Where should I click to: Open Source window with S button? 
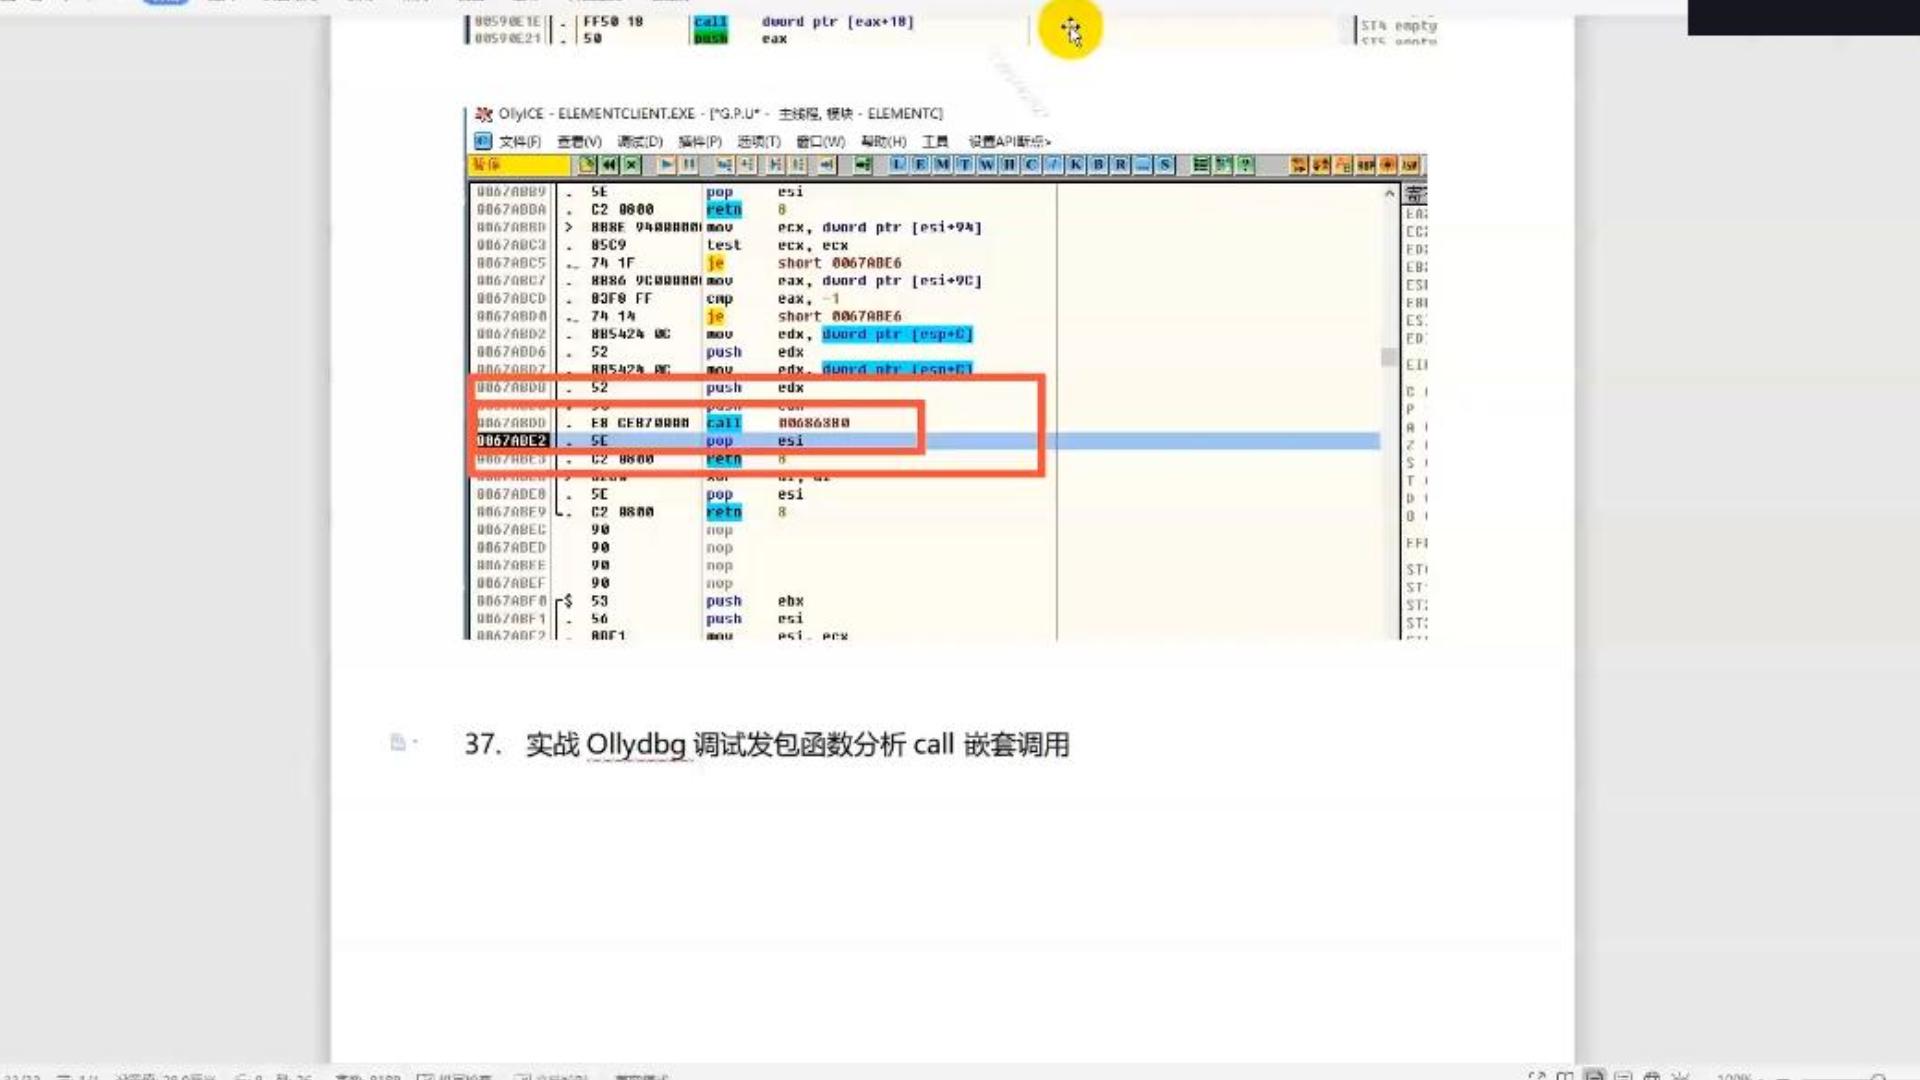point(1165,165)
